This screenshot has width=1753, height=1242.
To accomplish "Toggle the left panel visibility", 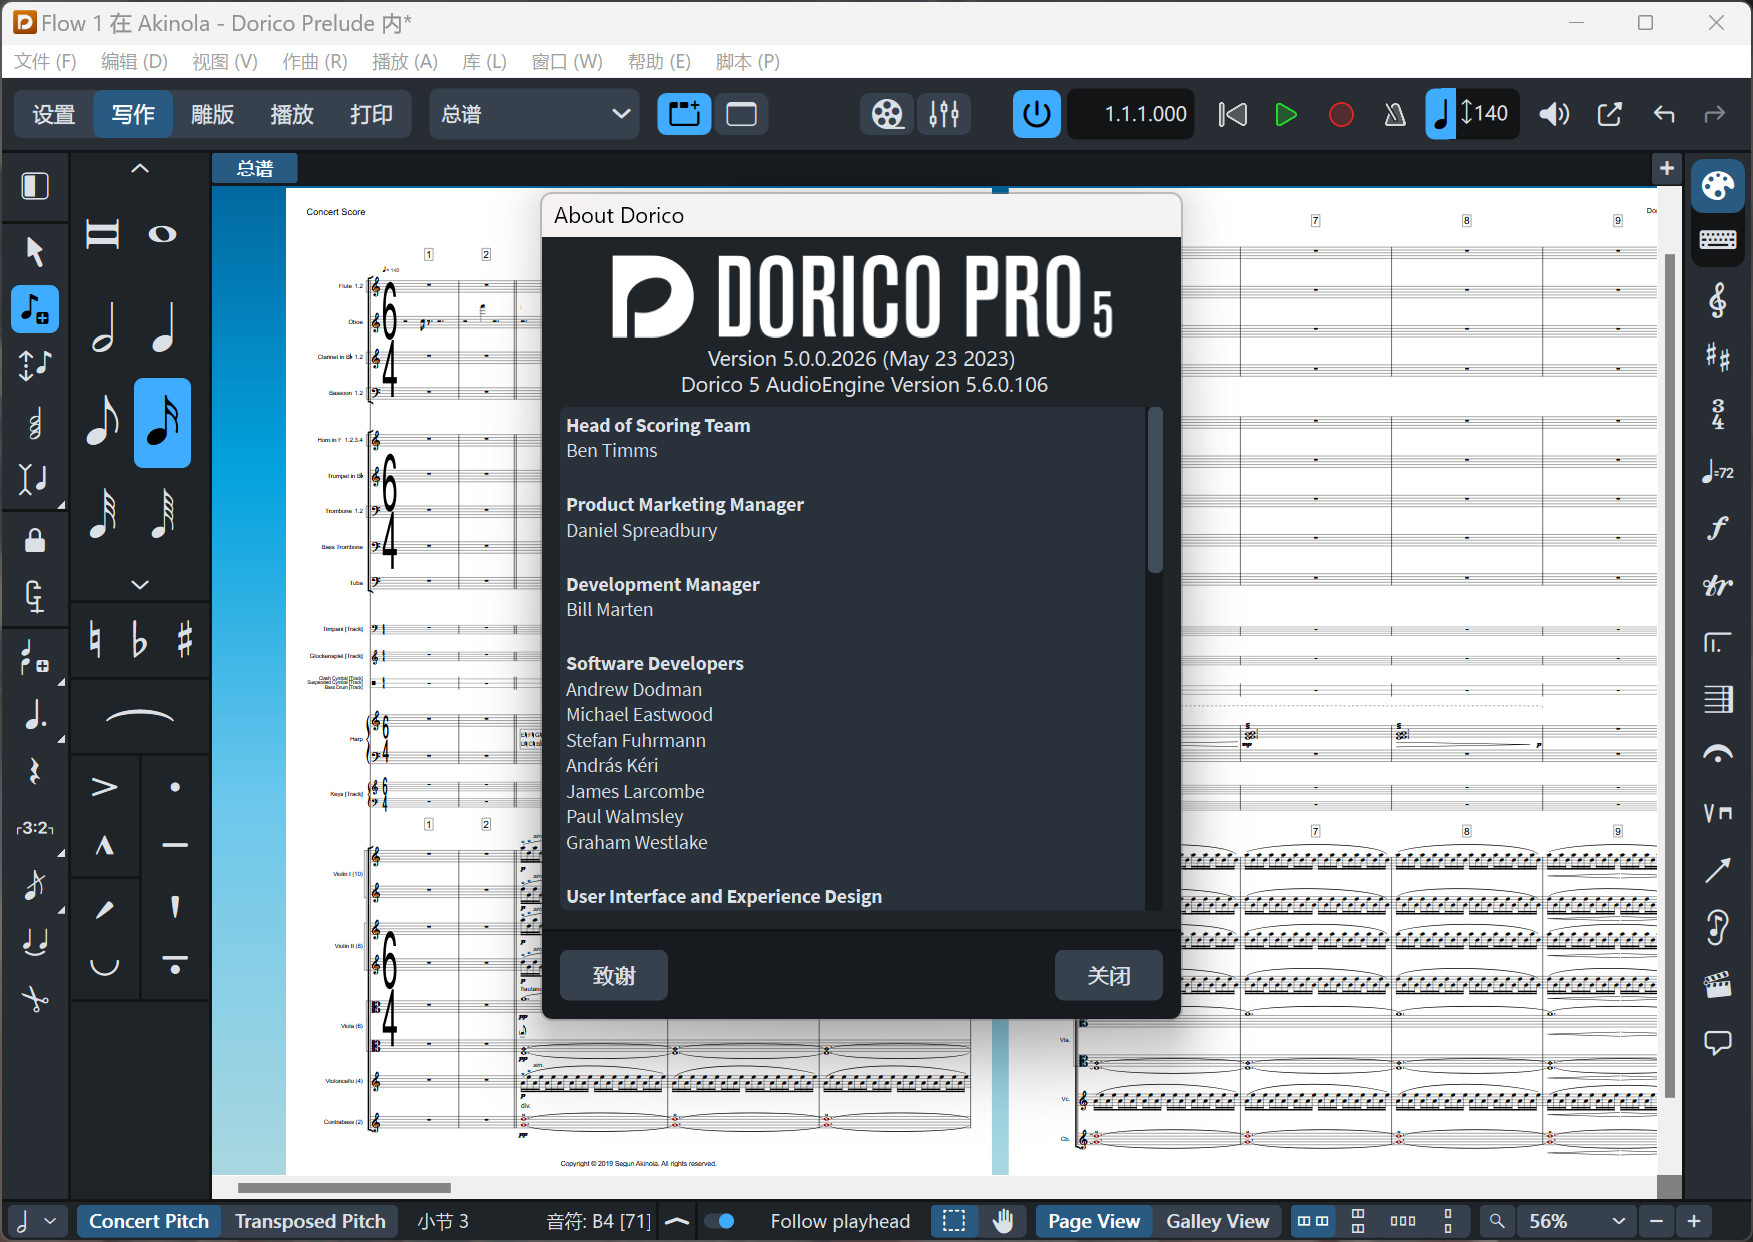I will (x=35, y=186).
